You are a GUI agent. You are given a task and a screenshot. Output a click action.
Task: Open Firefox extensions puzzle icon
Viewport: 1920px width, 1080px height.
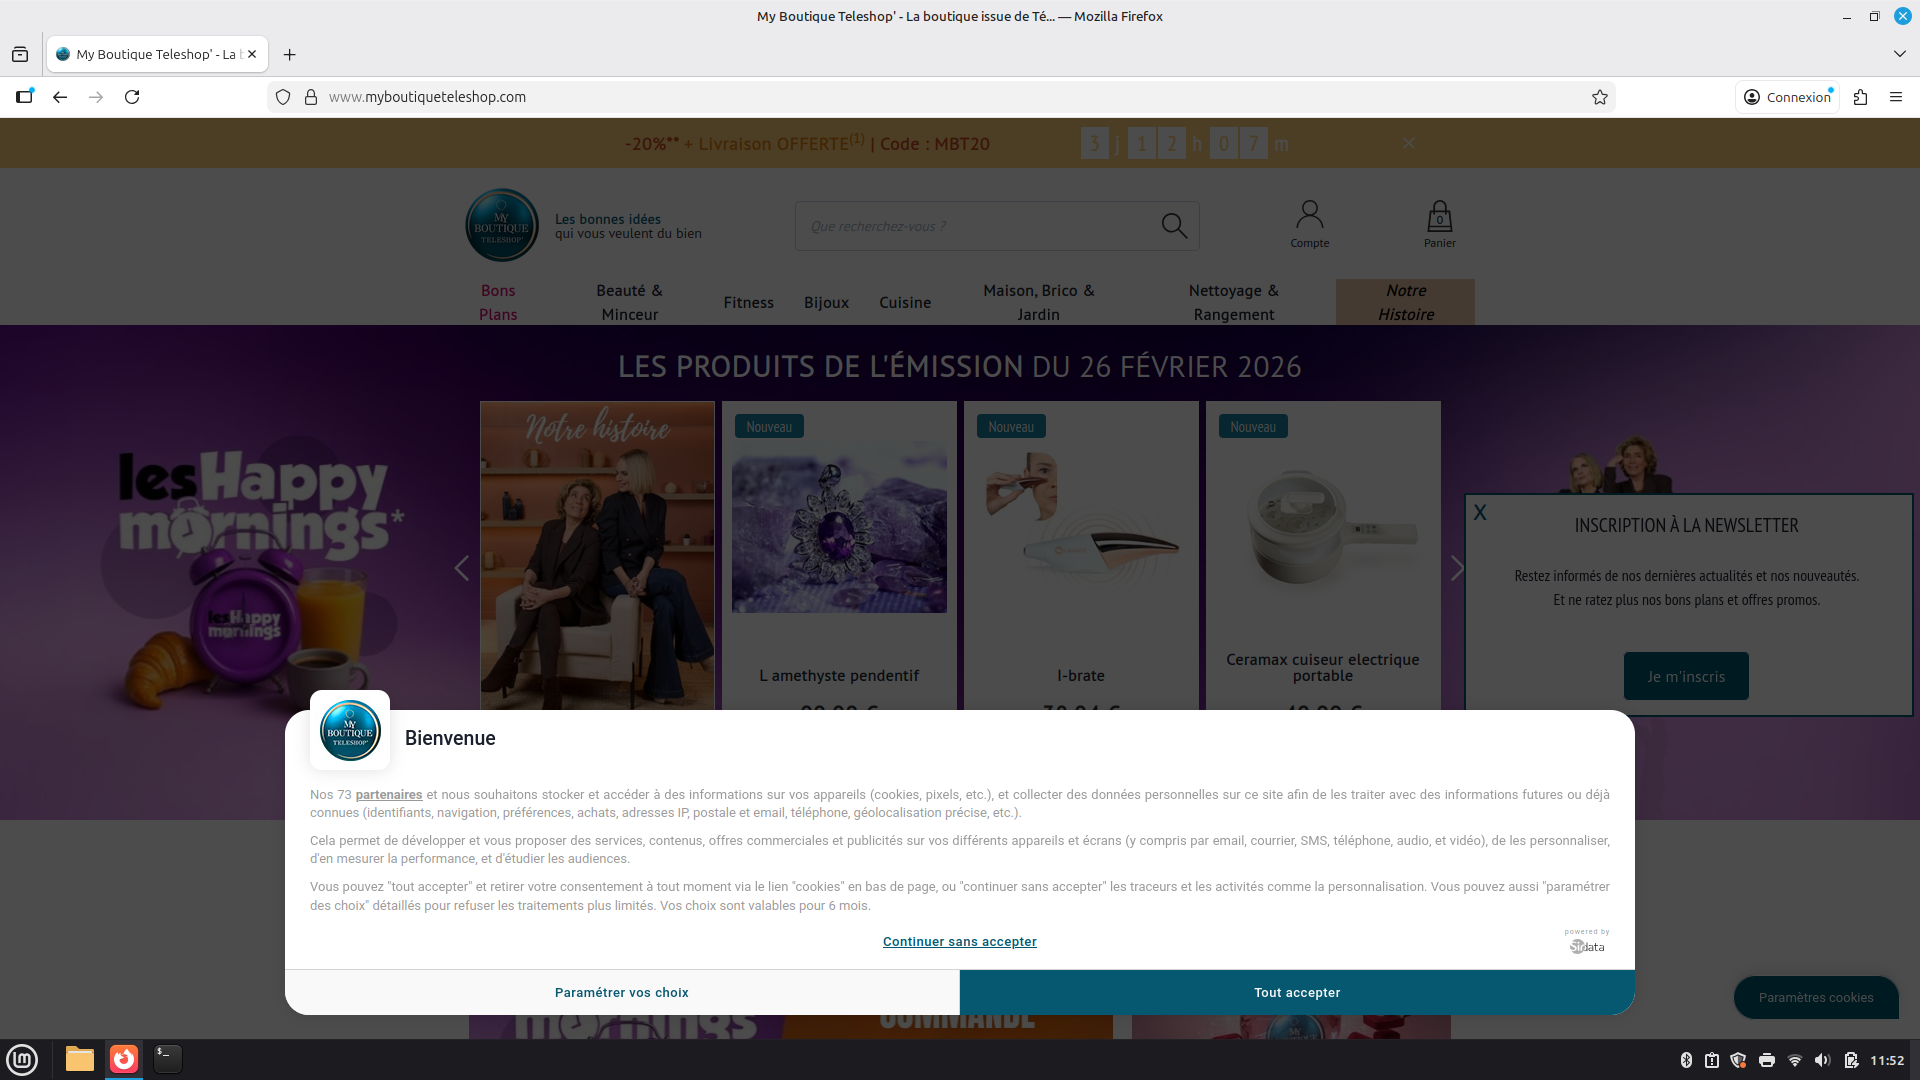1860,97
